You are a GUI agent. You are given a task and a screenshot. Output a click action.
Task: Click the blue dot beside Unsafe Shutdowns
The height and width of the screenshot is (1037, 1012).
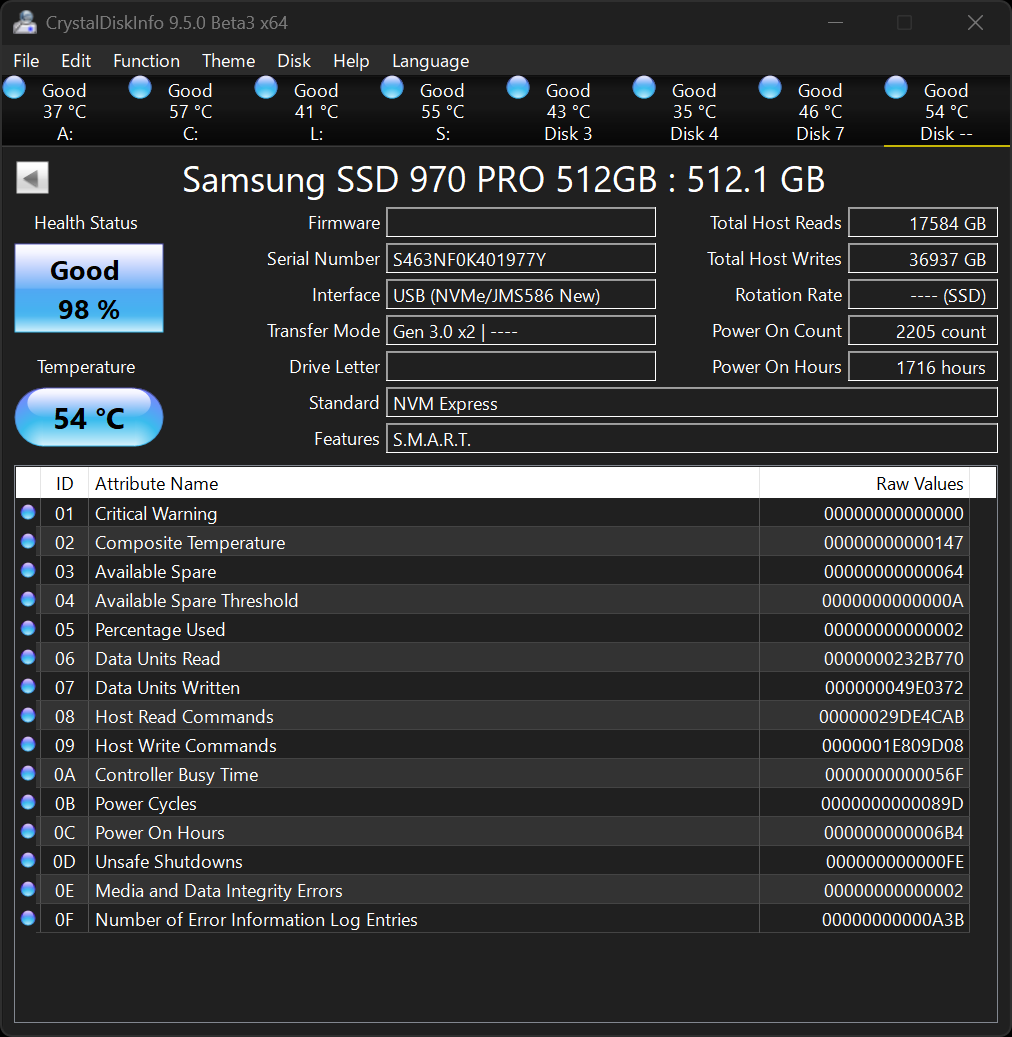point(28,860)
